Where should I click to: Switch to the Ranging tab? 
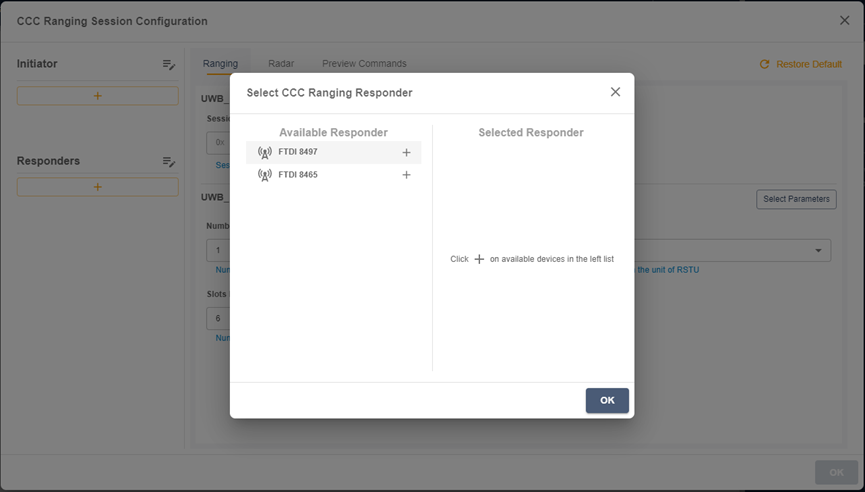coord(220,64)
